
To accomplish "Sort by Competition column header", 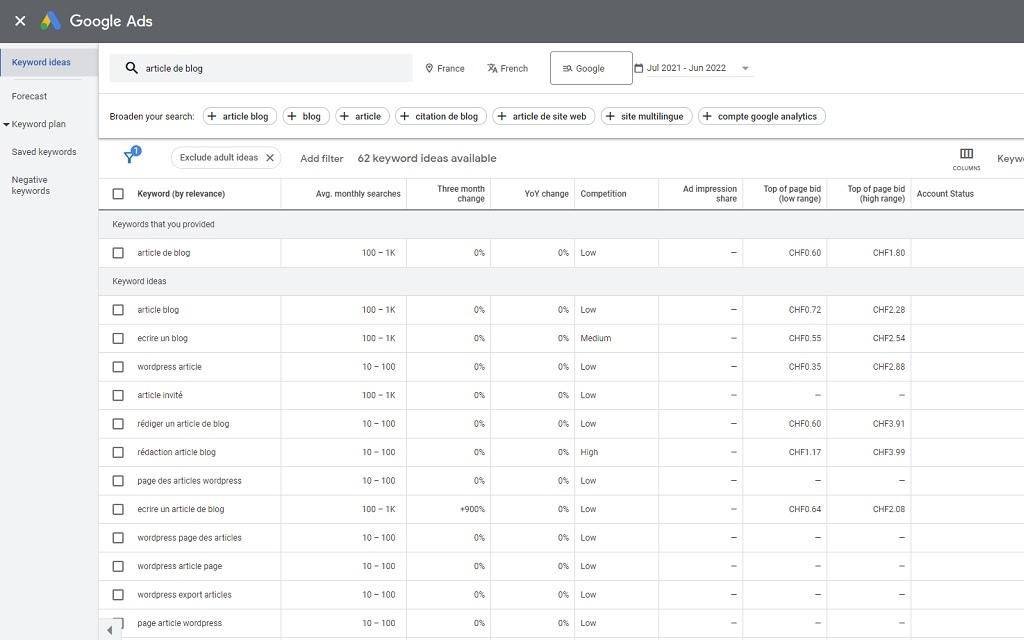I will 603,194.
